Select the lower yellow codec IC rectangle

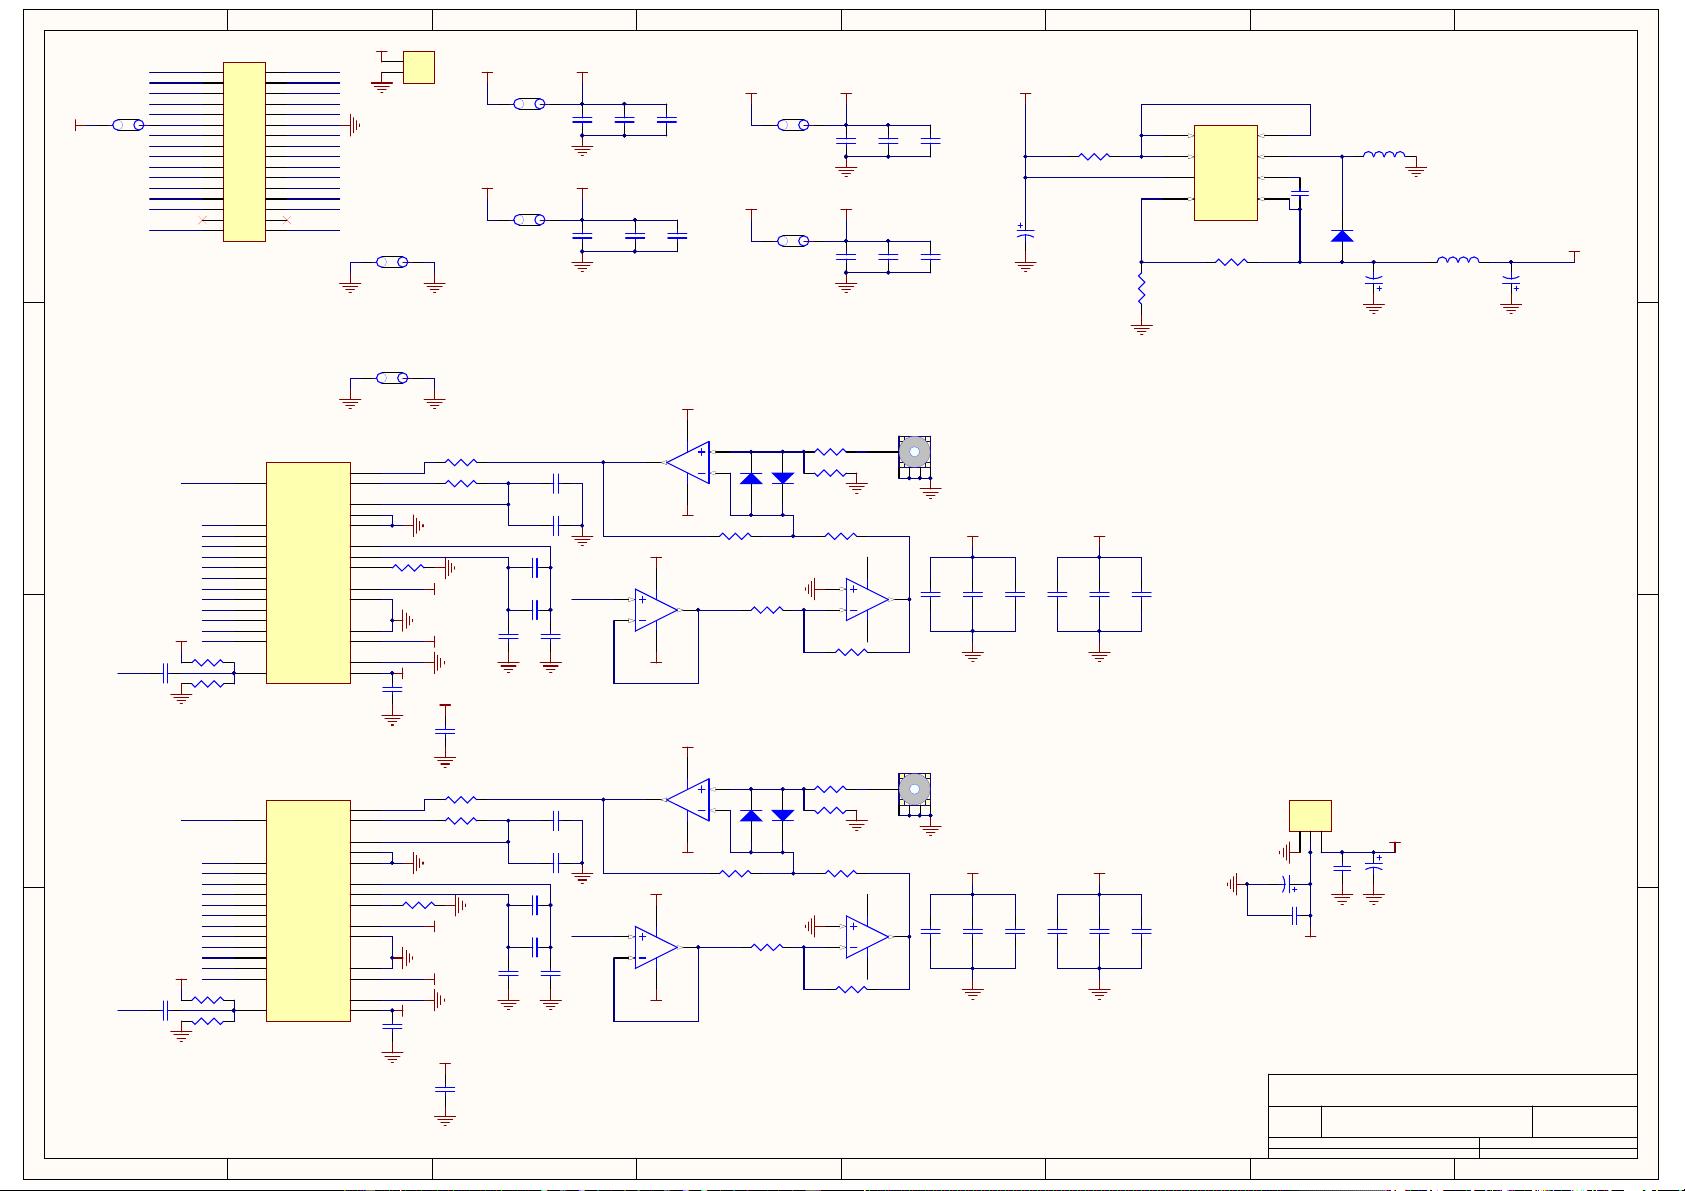pos(307,912)
